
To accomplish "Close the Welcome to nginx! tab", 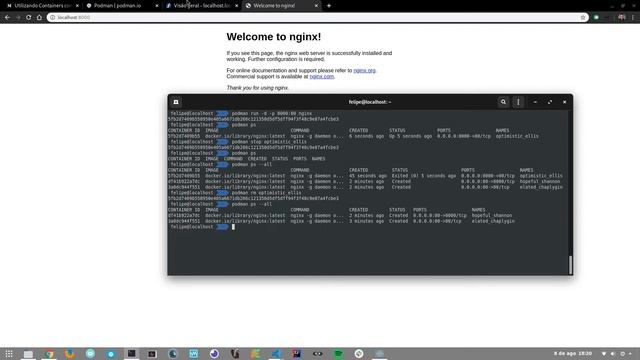I will point(316,6).
